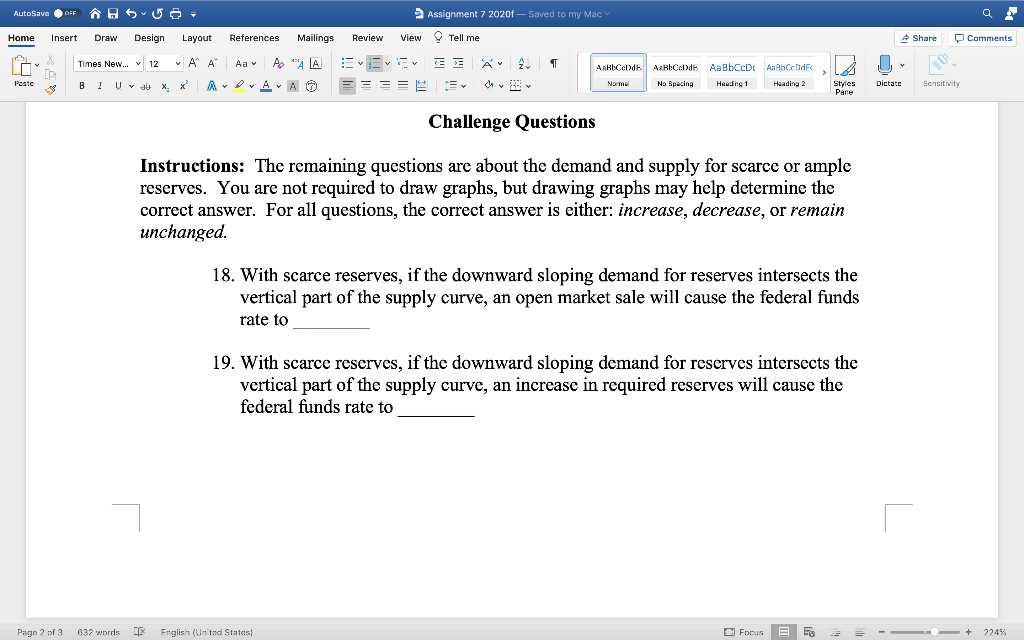
Task: Open the Paste options dropdown arrow
Action: [x=37, y=65]
